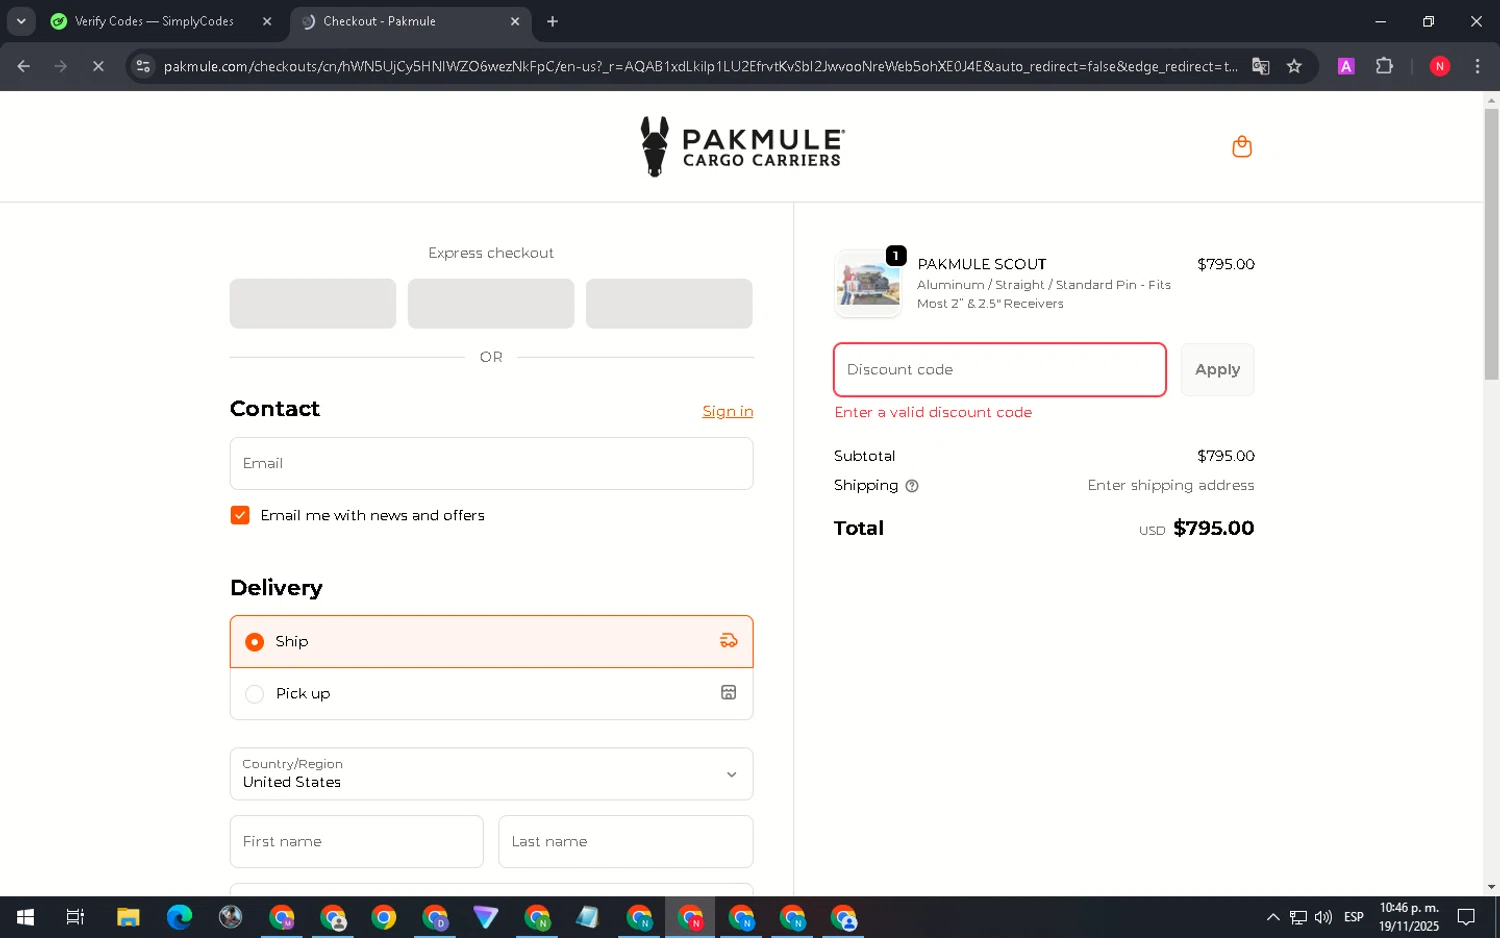The image size is (1500, 938).
Task: Open Task View on the taskbar
Action: coord(75,917)
